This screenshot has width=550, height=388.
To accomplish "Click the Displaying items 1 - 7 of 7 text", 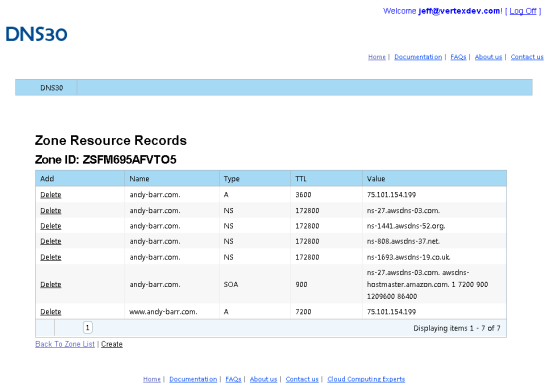I will click(457, 328).
